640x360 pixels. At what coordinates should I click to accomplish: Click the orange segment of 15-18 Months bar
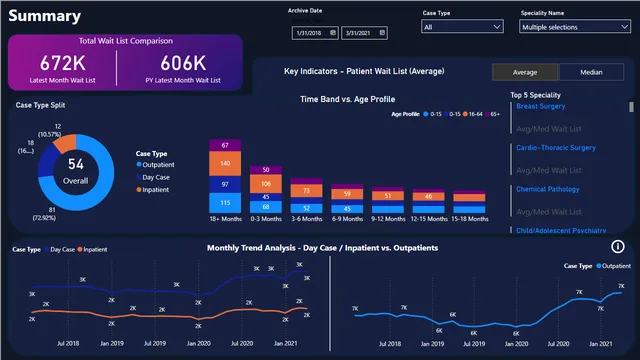point(469,198)
